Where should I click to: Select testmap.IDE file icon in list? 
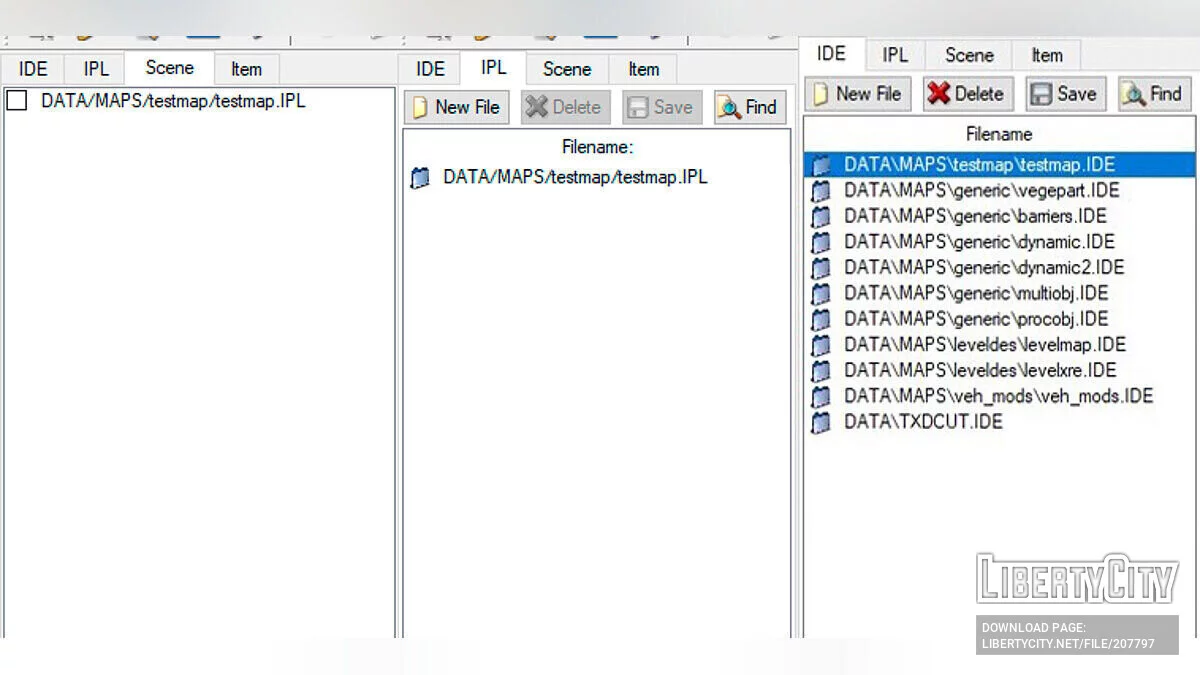pos(821,165)
